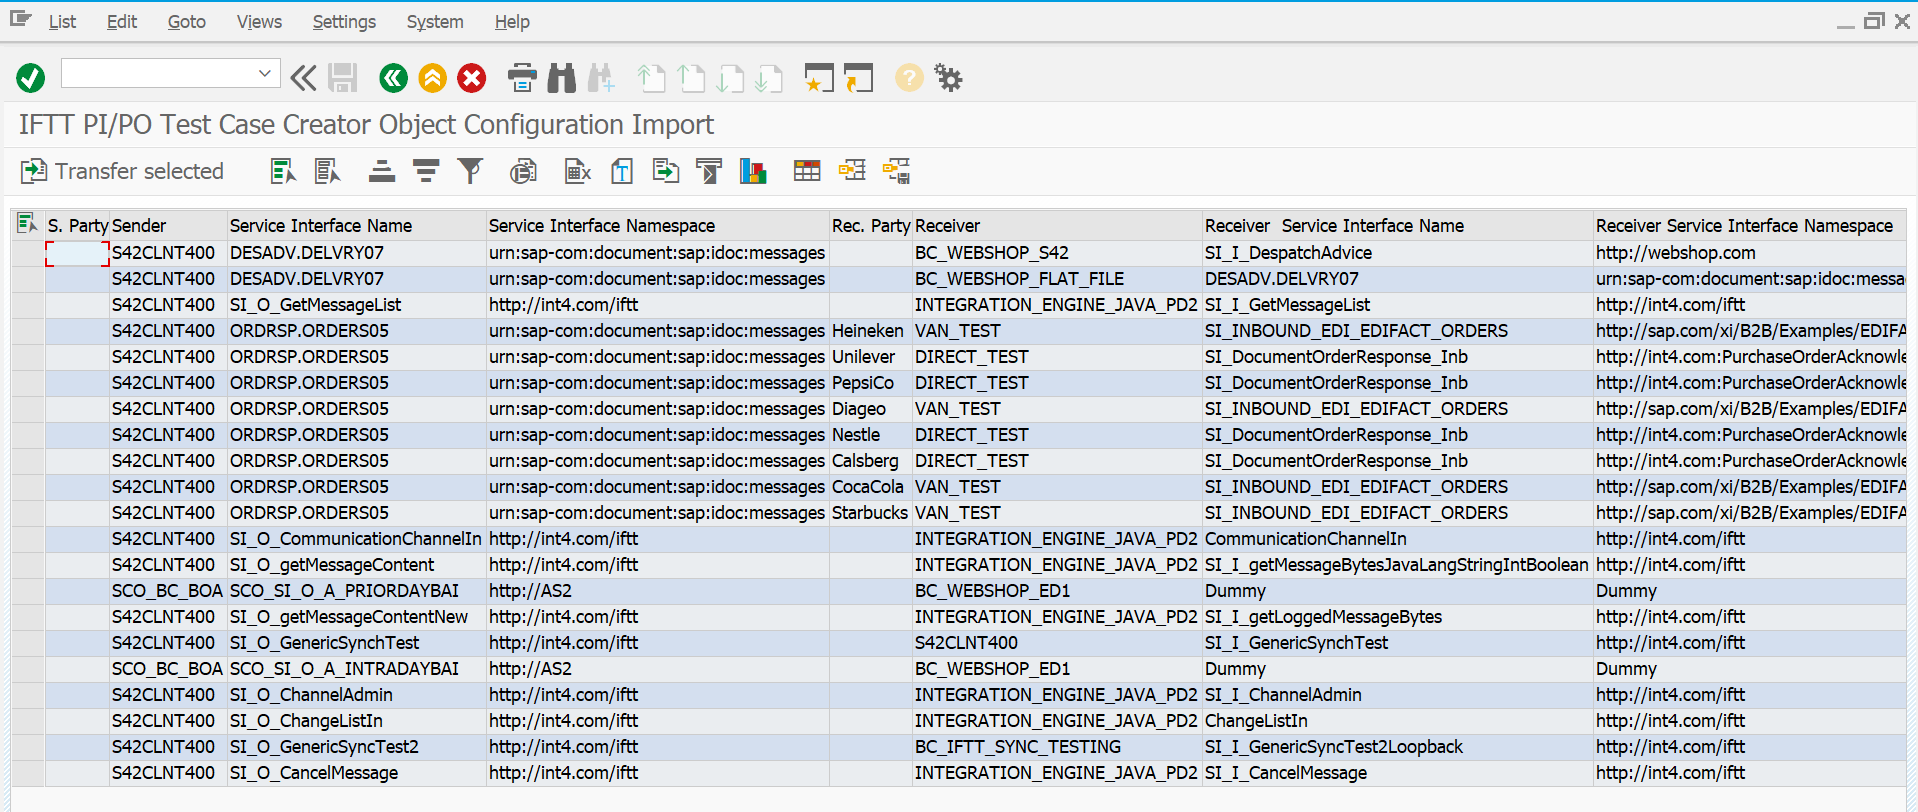1918x812 pixels.
Task: Open Find with the binoculars icon
Action: 562,78
